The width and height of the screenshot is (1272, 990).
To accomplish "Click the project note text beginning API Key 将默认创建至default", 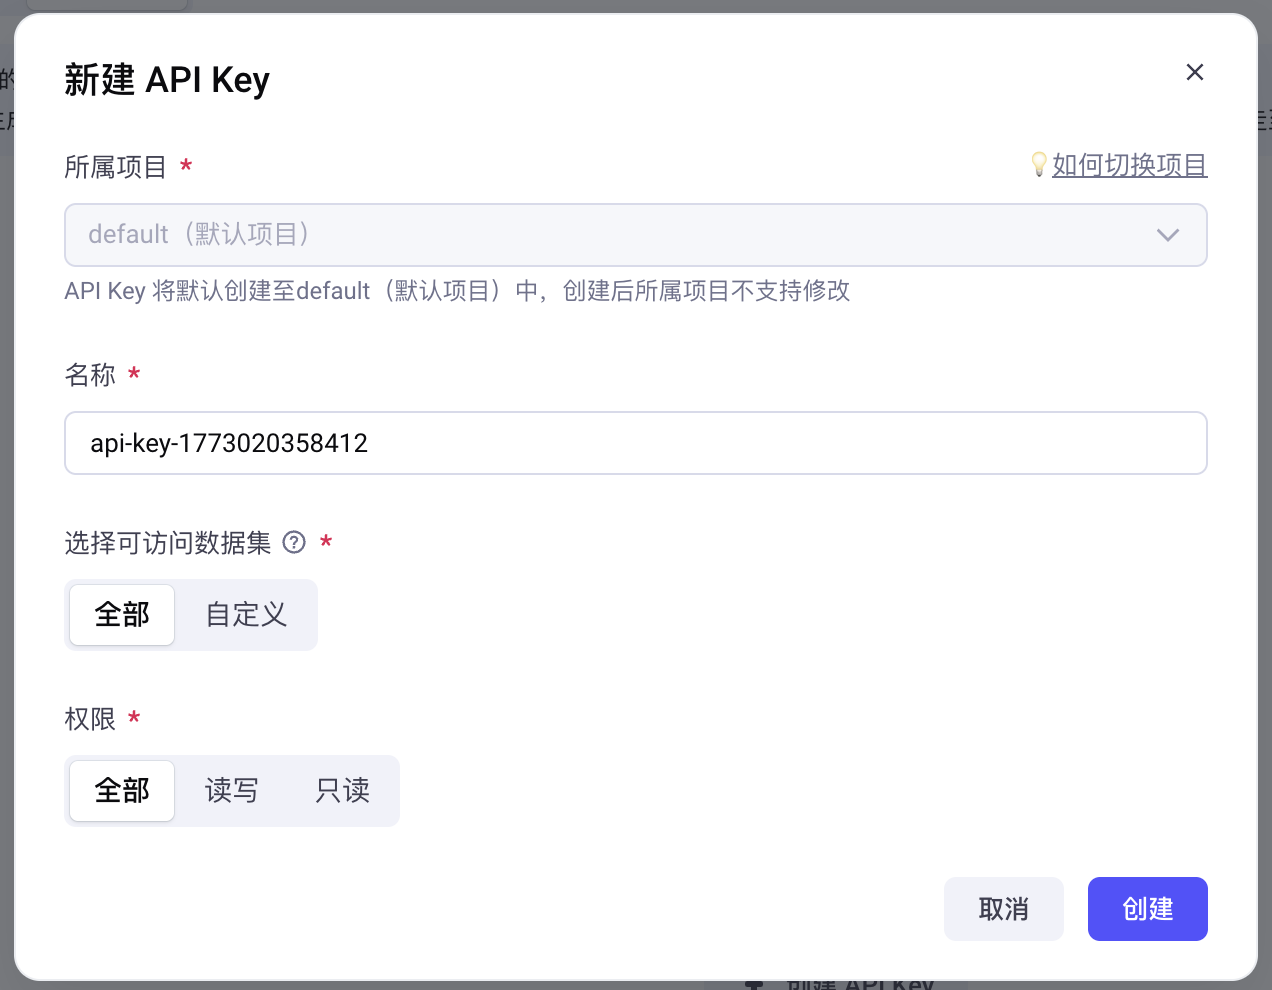I will 457,291.
